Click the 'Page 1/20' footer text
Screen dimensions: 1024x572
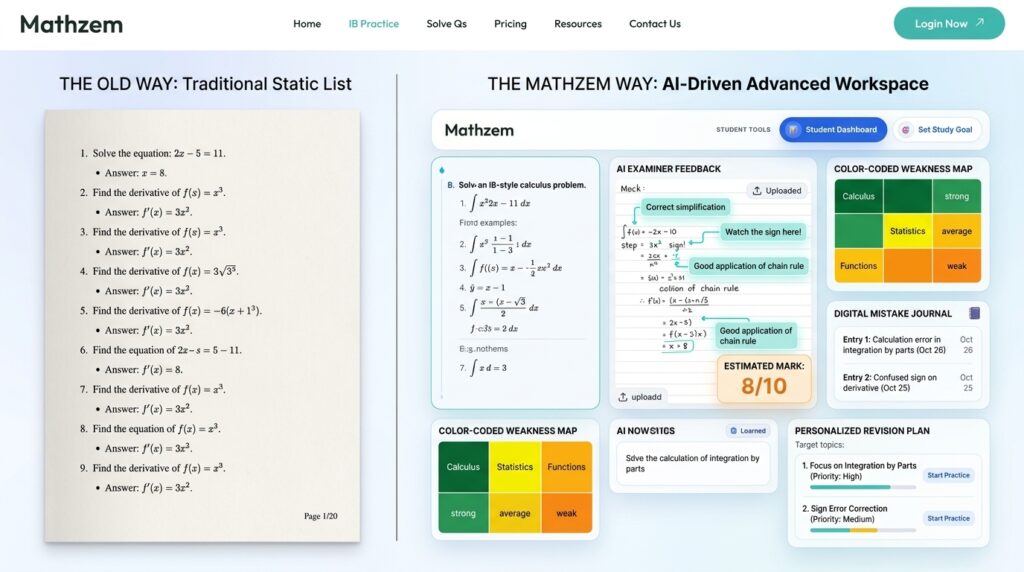321,516
